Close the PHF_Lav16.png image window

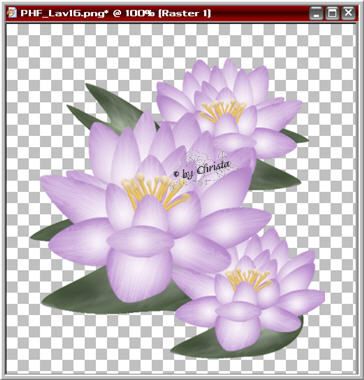pyautogui.click(x=348, y=13)
